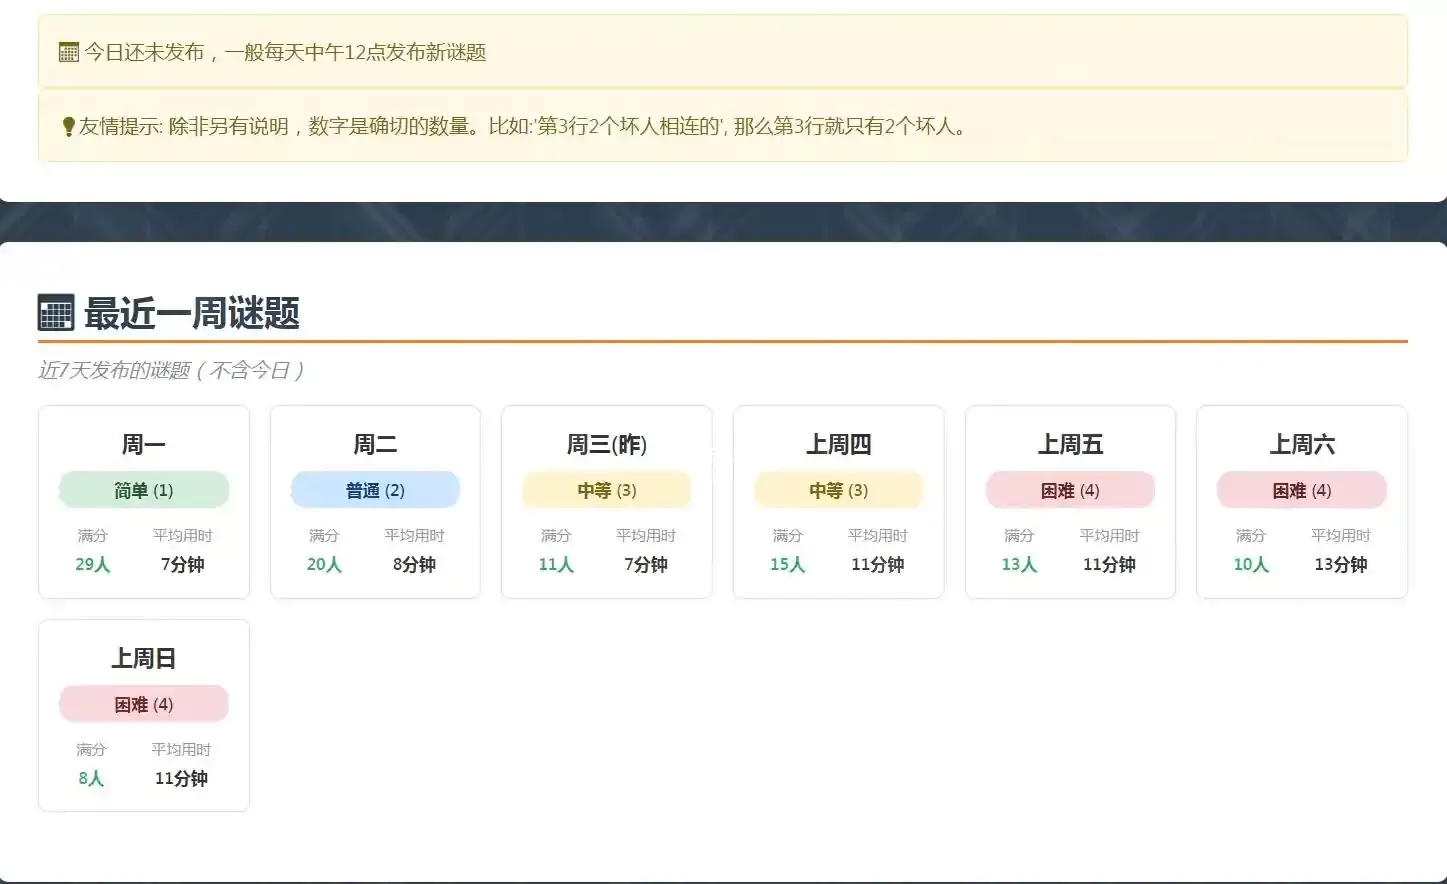This screenshot has height=884, width=1447.
Task: Click the 困难 (4) badge under 上周日
Action: point(144,704)
